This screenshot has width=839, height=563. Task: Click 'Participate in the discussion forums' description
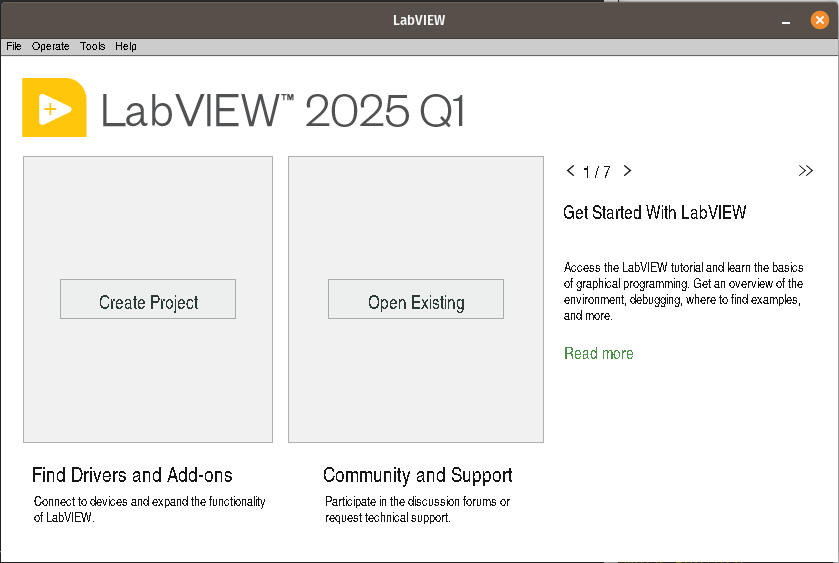(x=417, y=509)
